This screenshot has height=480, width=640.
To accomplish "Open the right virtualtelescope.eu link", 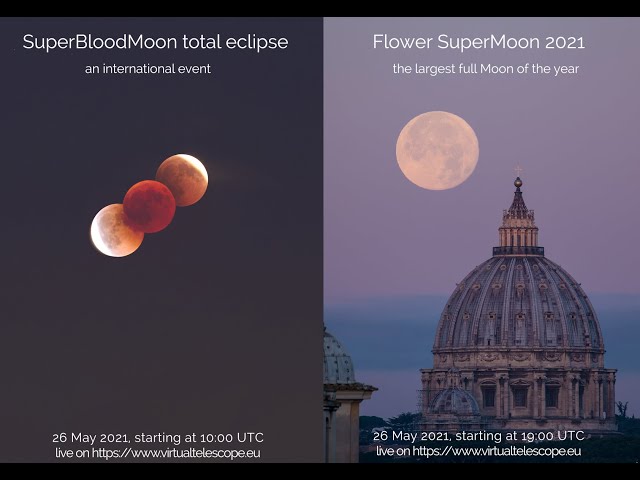I will pos(497,451).
